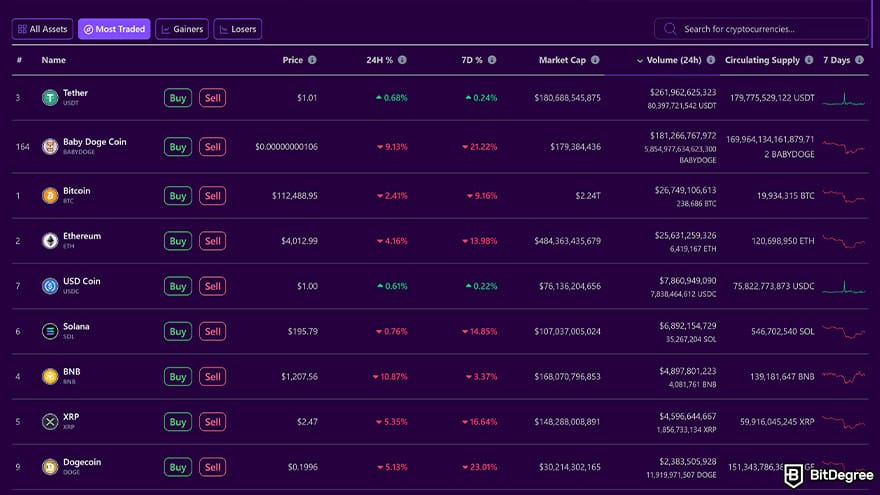
Task: Click the Ethereum logo icon
Action: 50,241
